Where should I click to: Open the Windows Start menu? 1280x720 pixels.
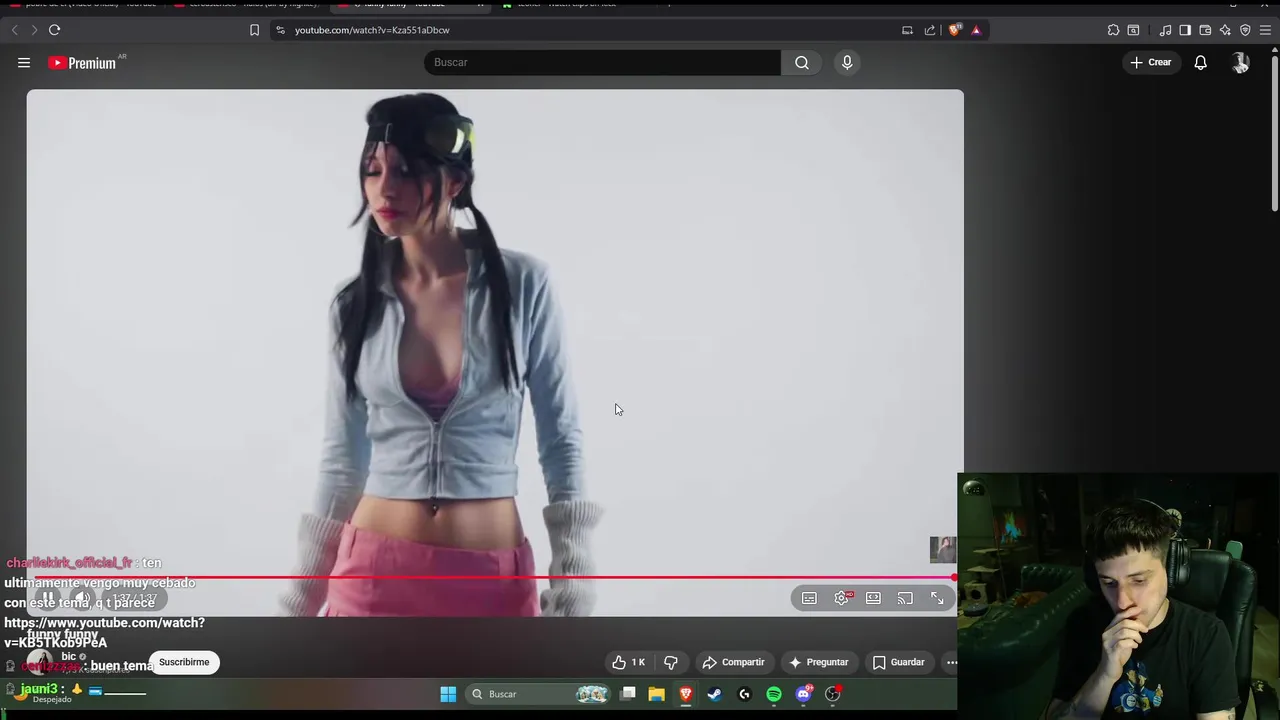tap(448, 694)
